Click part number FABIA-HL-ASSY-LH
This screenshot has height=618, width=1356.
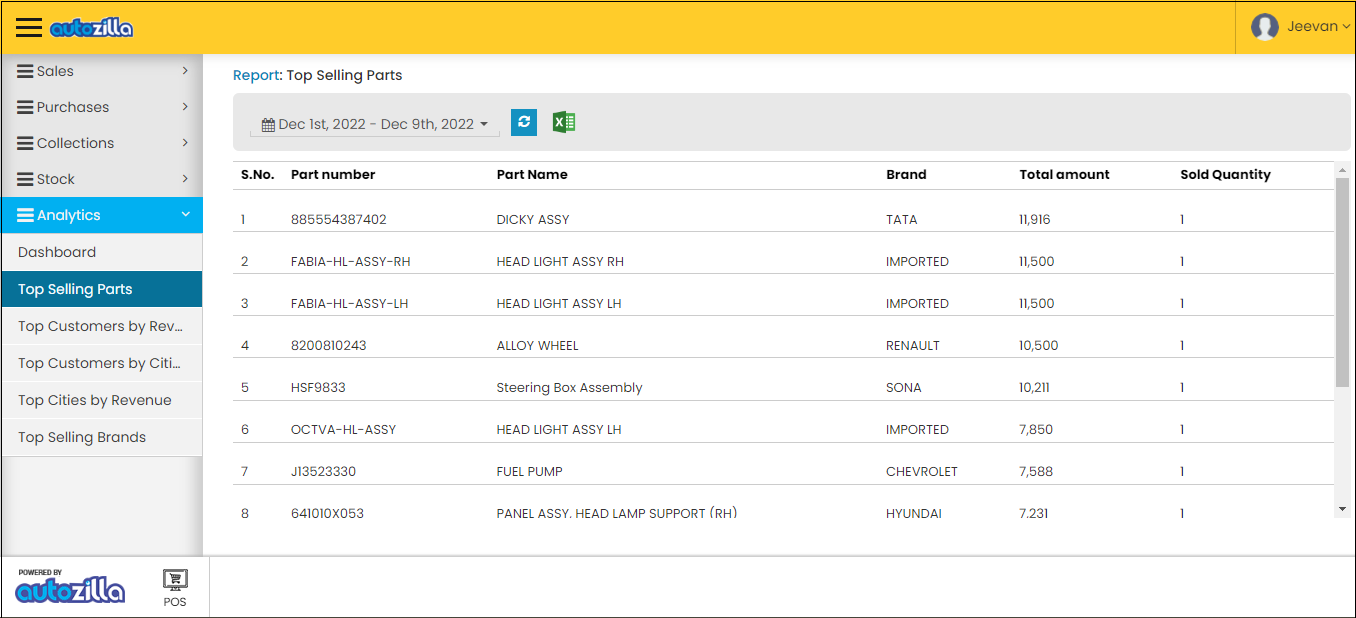click(x=350, y=303)
